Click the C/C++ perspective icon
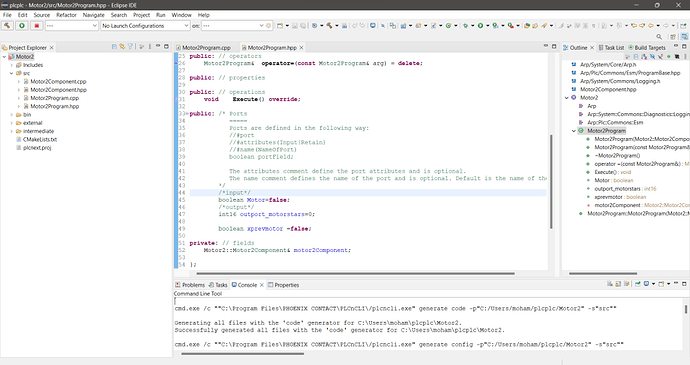The height and width of the screenshot is (365, 690). (684, 37)
